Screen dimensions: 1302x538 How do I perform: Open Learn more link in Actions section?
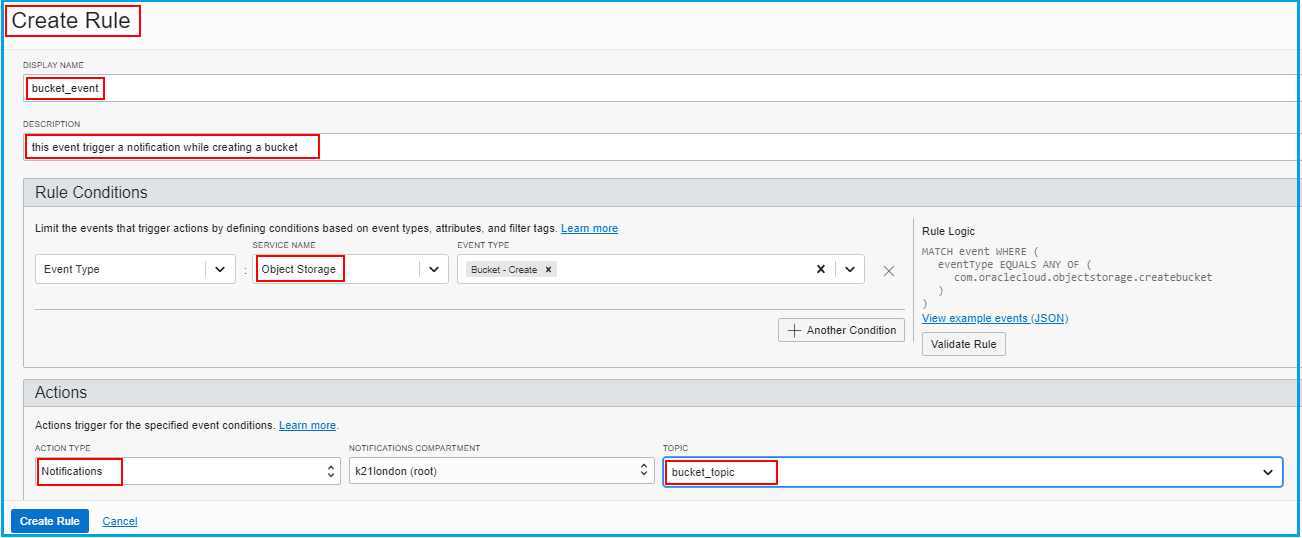307,425
